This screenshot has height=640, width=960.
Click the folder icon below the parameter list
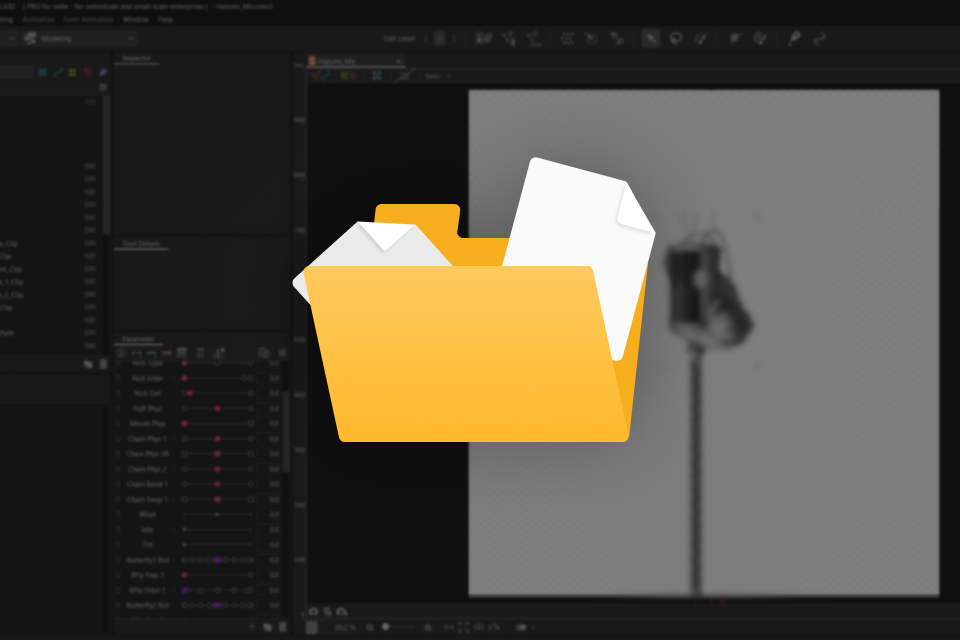268,627
